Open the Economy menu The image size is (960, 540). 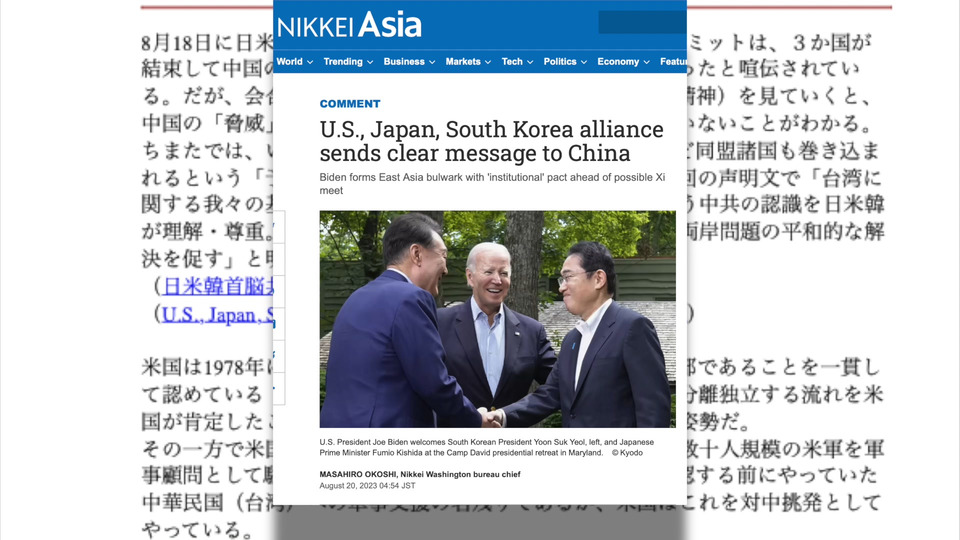click(623, 62)
